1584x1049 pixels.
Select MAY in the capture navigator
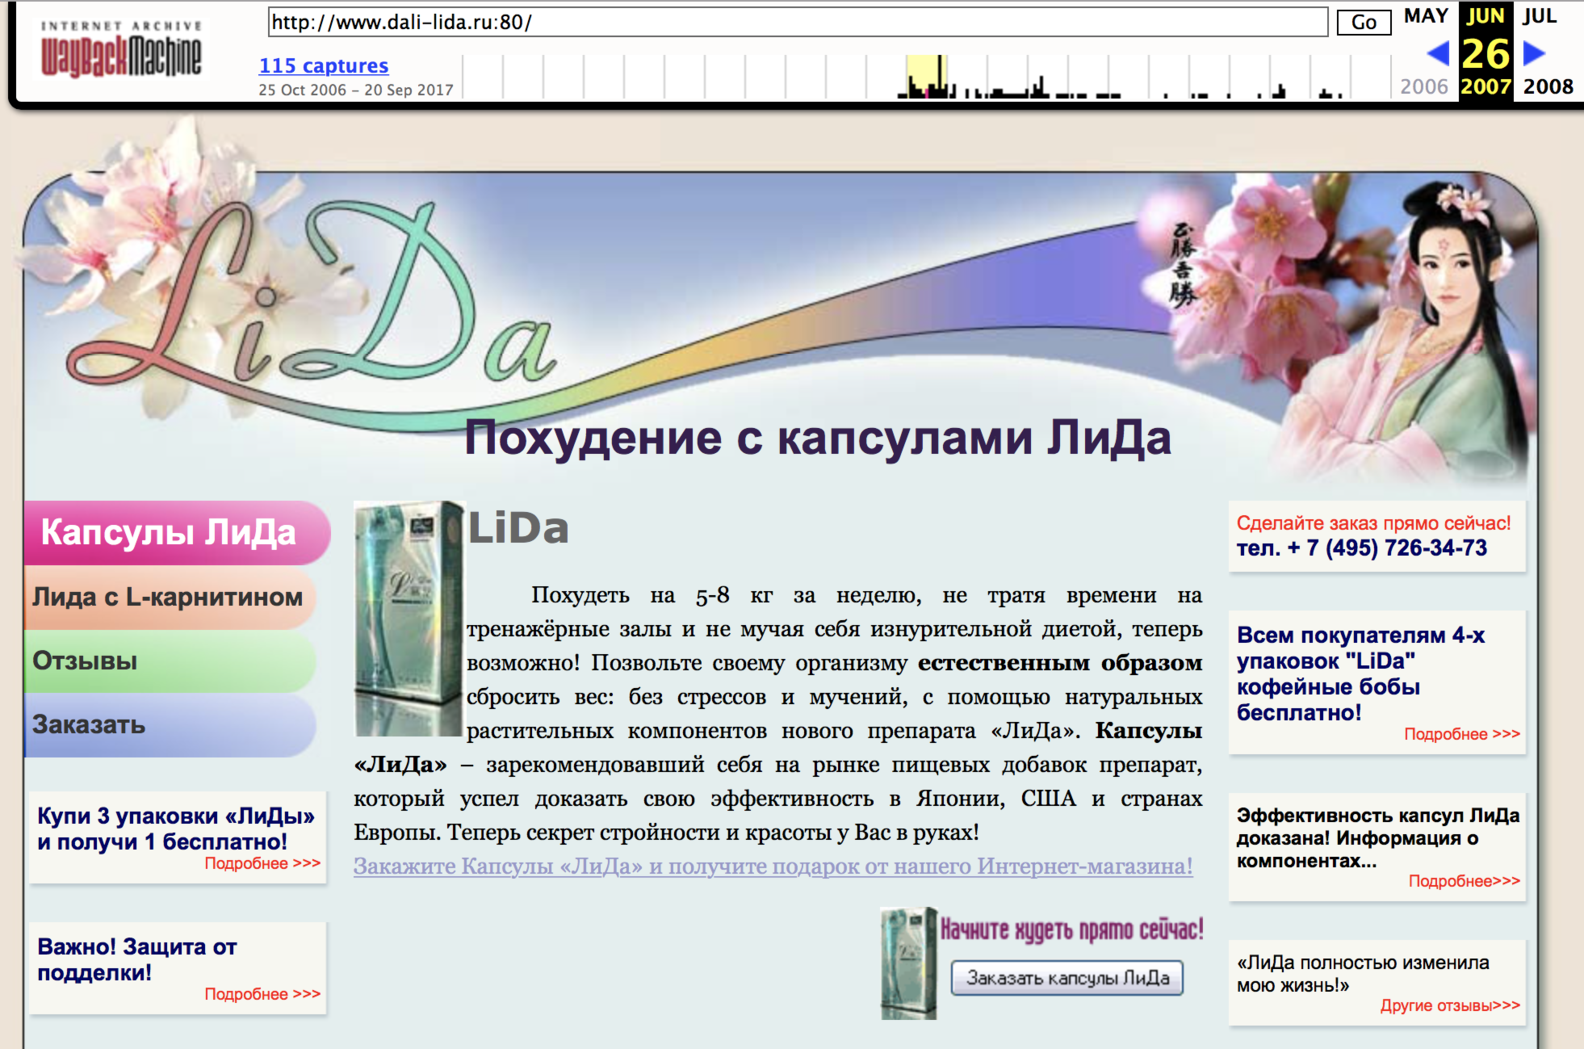click(1426, 16)
